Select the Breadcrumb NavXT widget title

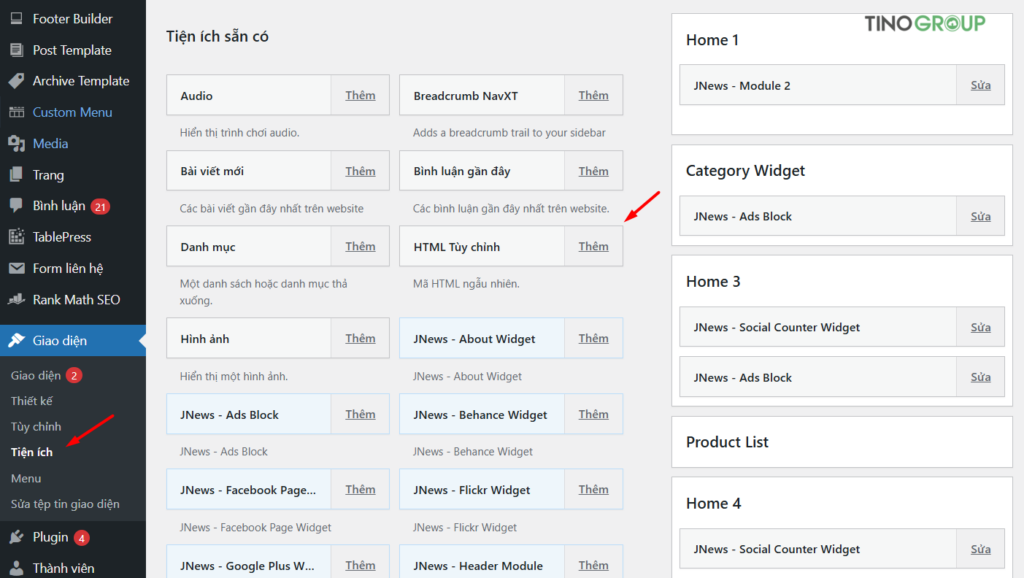tap(466, 96)
